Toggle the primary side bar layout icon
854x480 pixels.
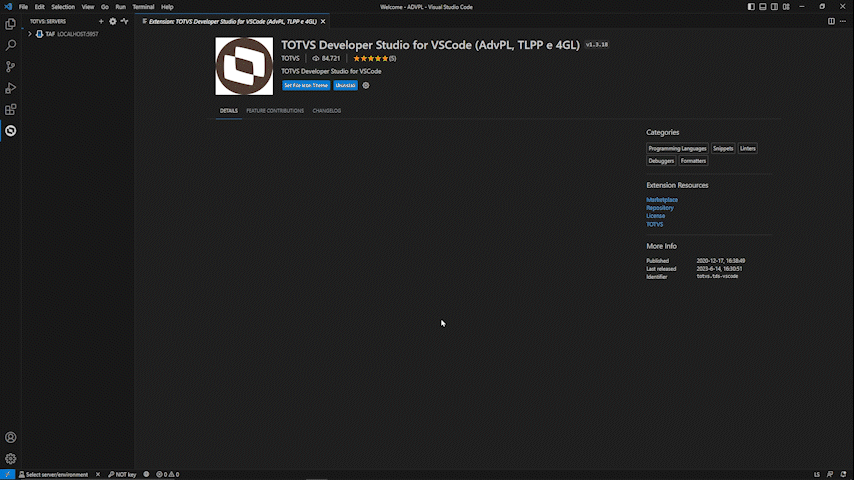751,7
